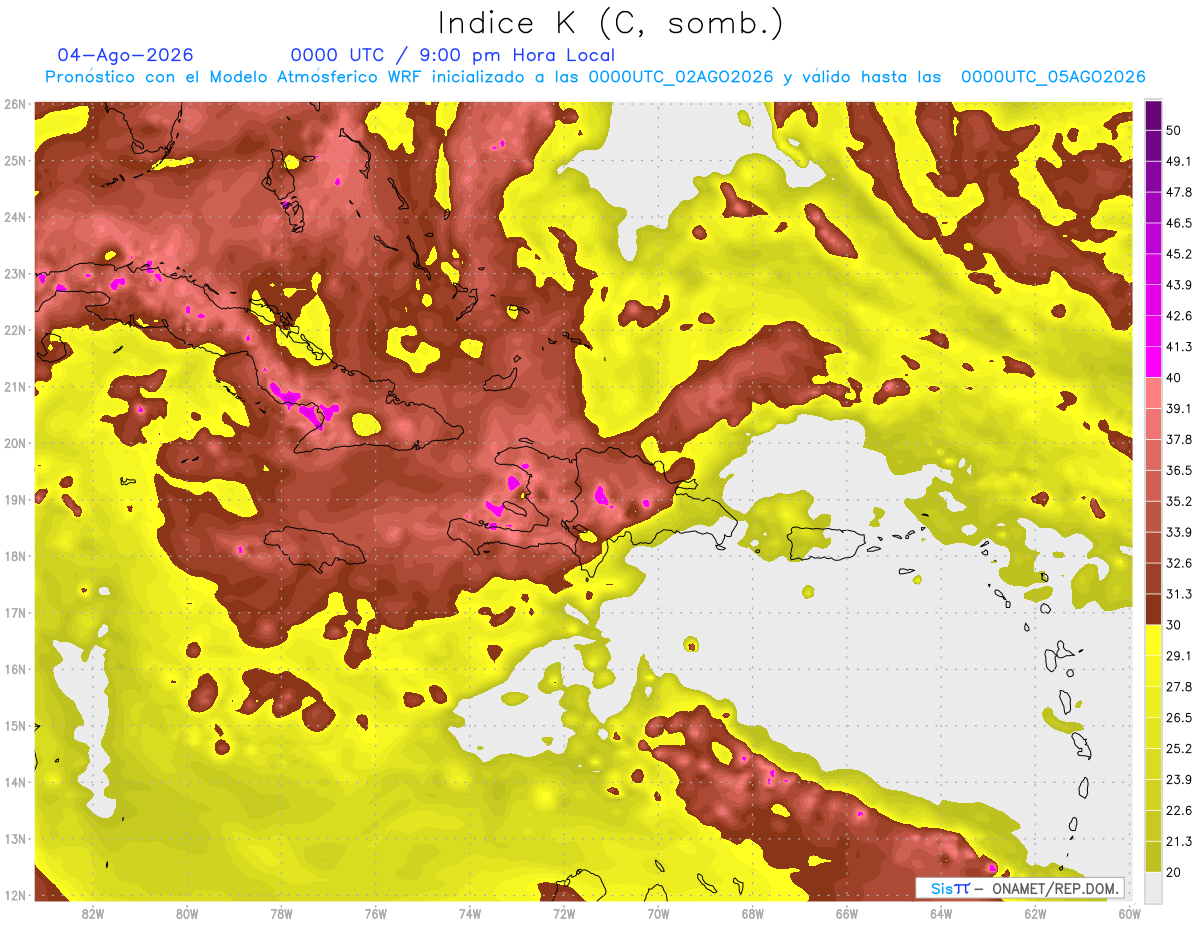This screenshot has height=927, width=1200.
Task: Click "0000 UTC / 9:00 pm Hora Local" text
Action: click(453, 55)
